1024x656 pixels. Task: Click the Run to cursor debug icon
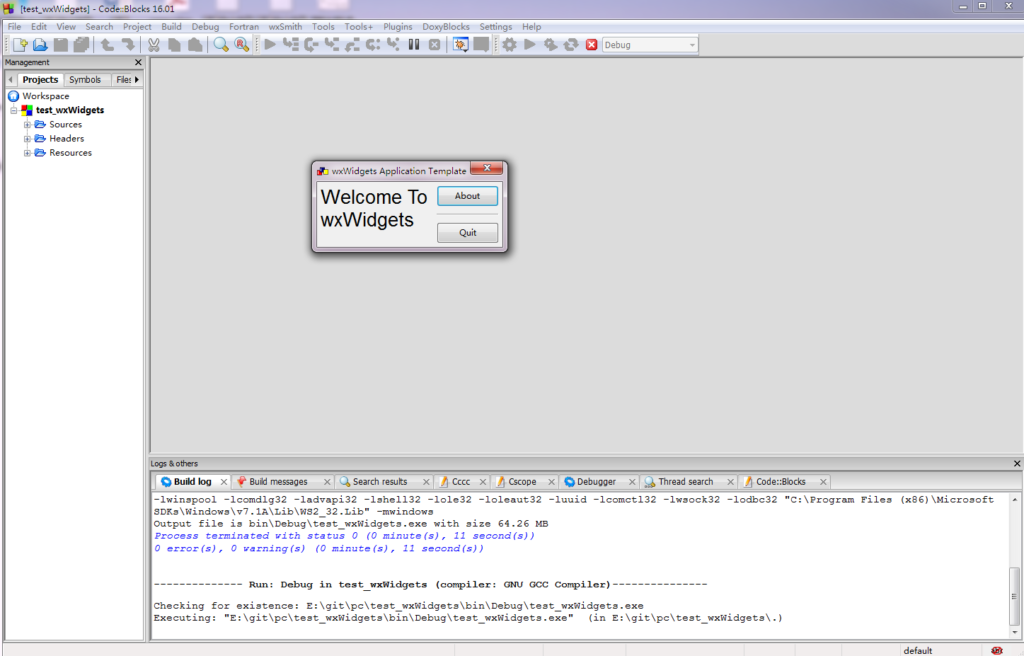tap(291, 44)
